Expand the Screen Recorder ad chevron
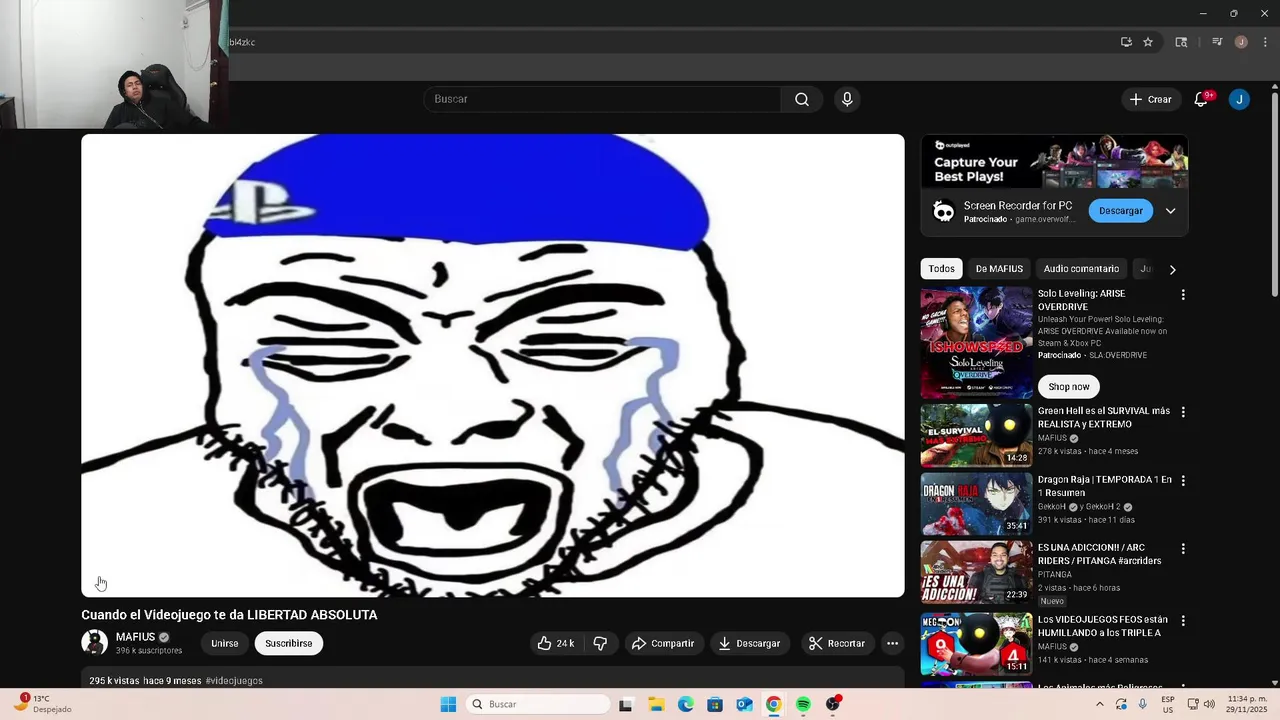This screenshot has height=720, width=1280. click(1170, 211)
